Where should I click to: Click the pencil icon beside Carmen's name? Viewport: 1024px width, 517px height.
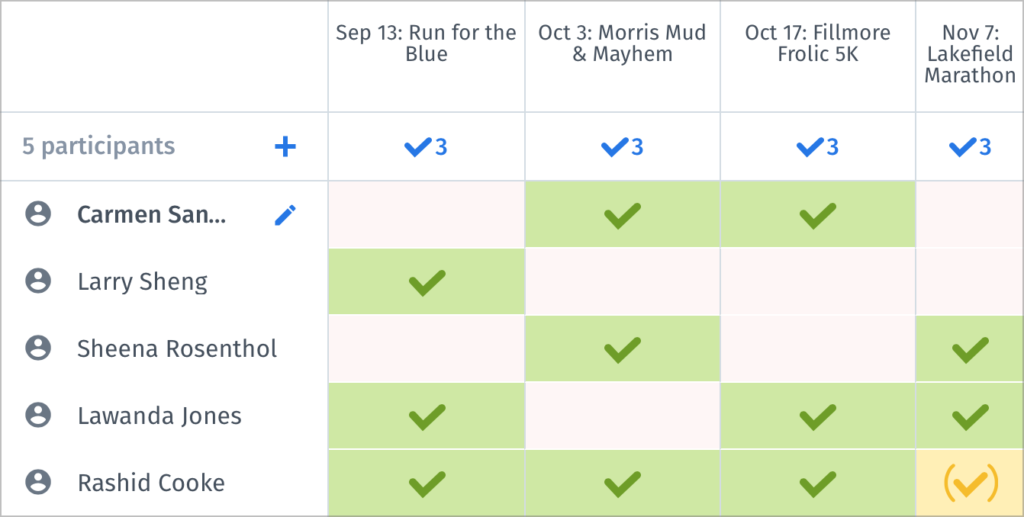(285, 215)
